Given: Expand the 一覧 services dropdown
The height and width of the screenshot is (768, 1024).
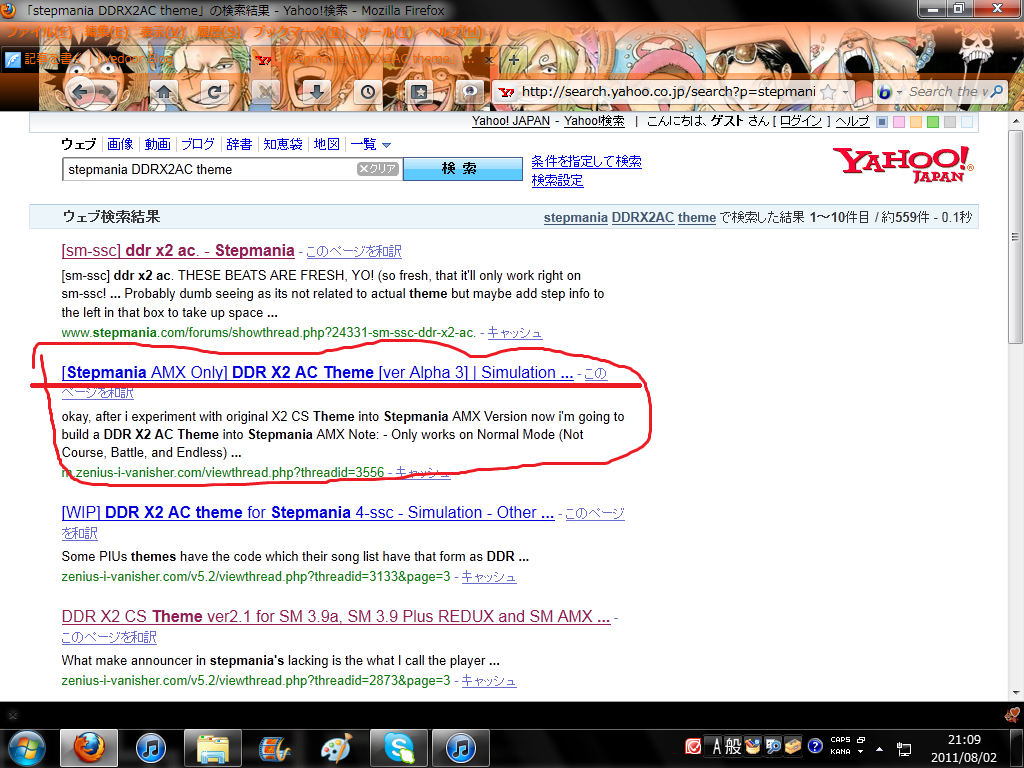Looking at the screenshot, I should tap(371, 144).
